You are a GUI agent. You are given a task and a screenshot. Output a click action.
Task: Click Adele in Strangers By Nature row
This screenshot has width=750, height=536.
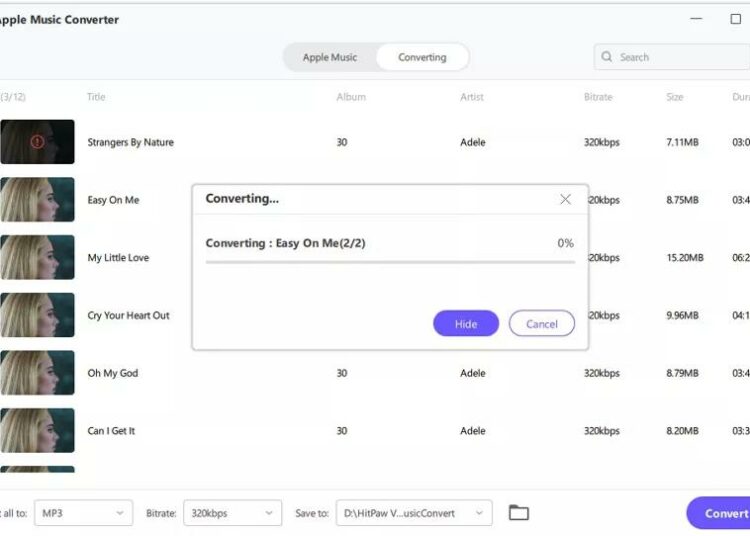[473, 142]
